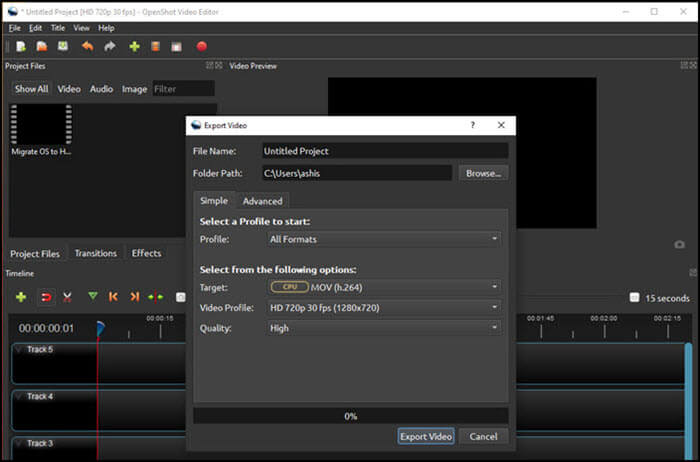Image resolution: width=700 pixels, height=462 pixels.
Task: Open the Quality dropdown set to High
Action: click(x=384, y=327)
